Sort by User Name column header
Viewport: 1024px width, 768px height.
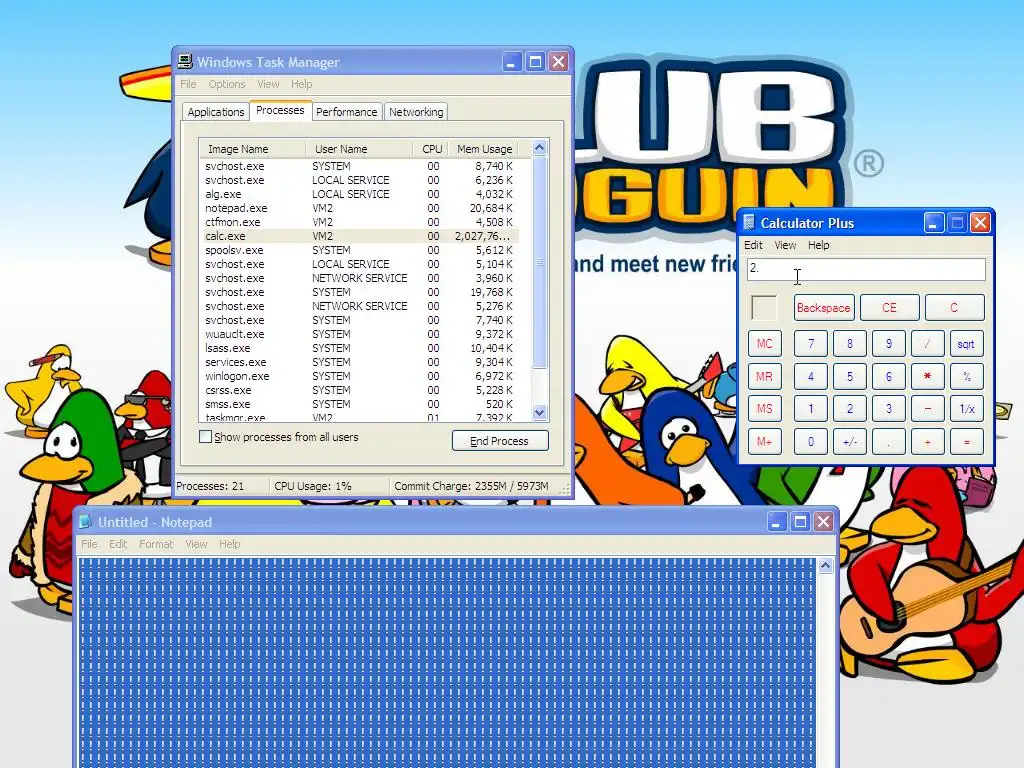[x=359, y=149]
